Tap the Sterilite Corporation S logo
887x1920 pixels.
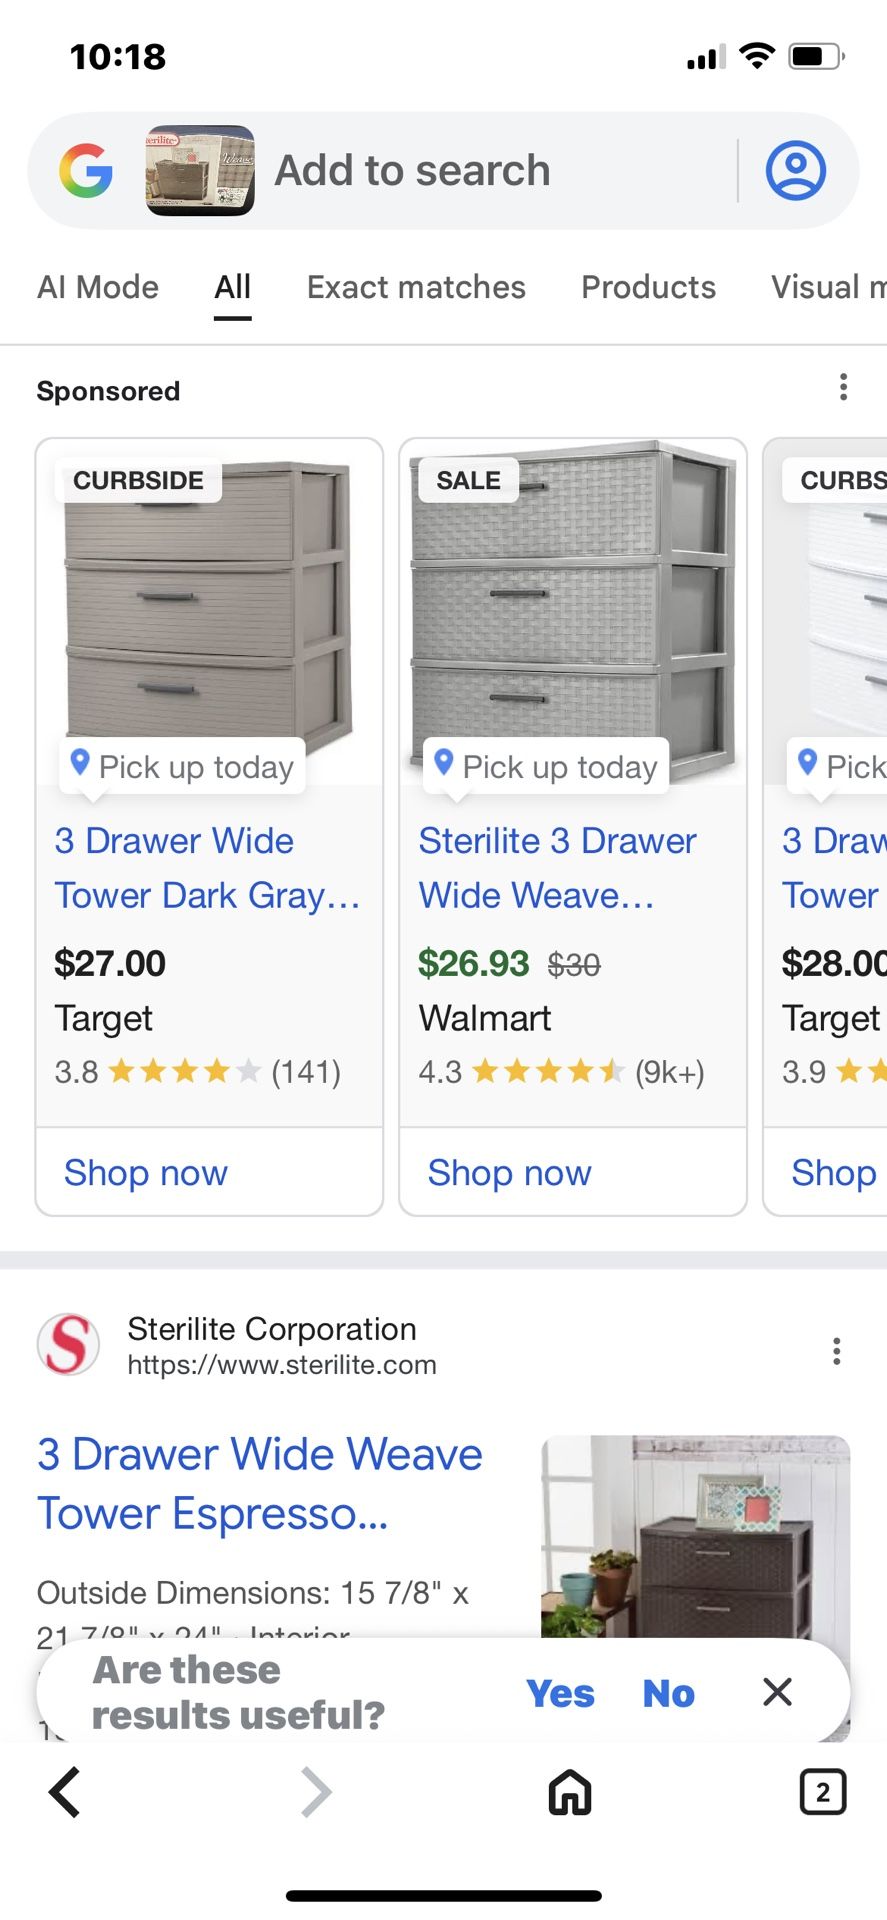(x=68, y=1344)
